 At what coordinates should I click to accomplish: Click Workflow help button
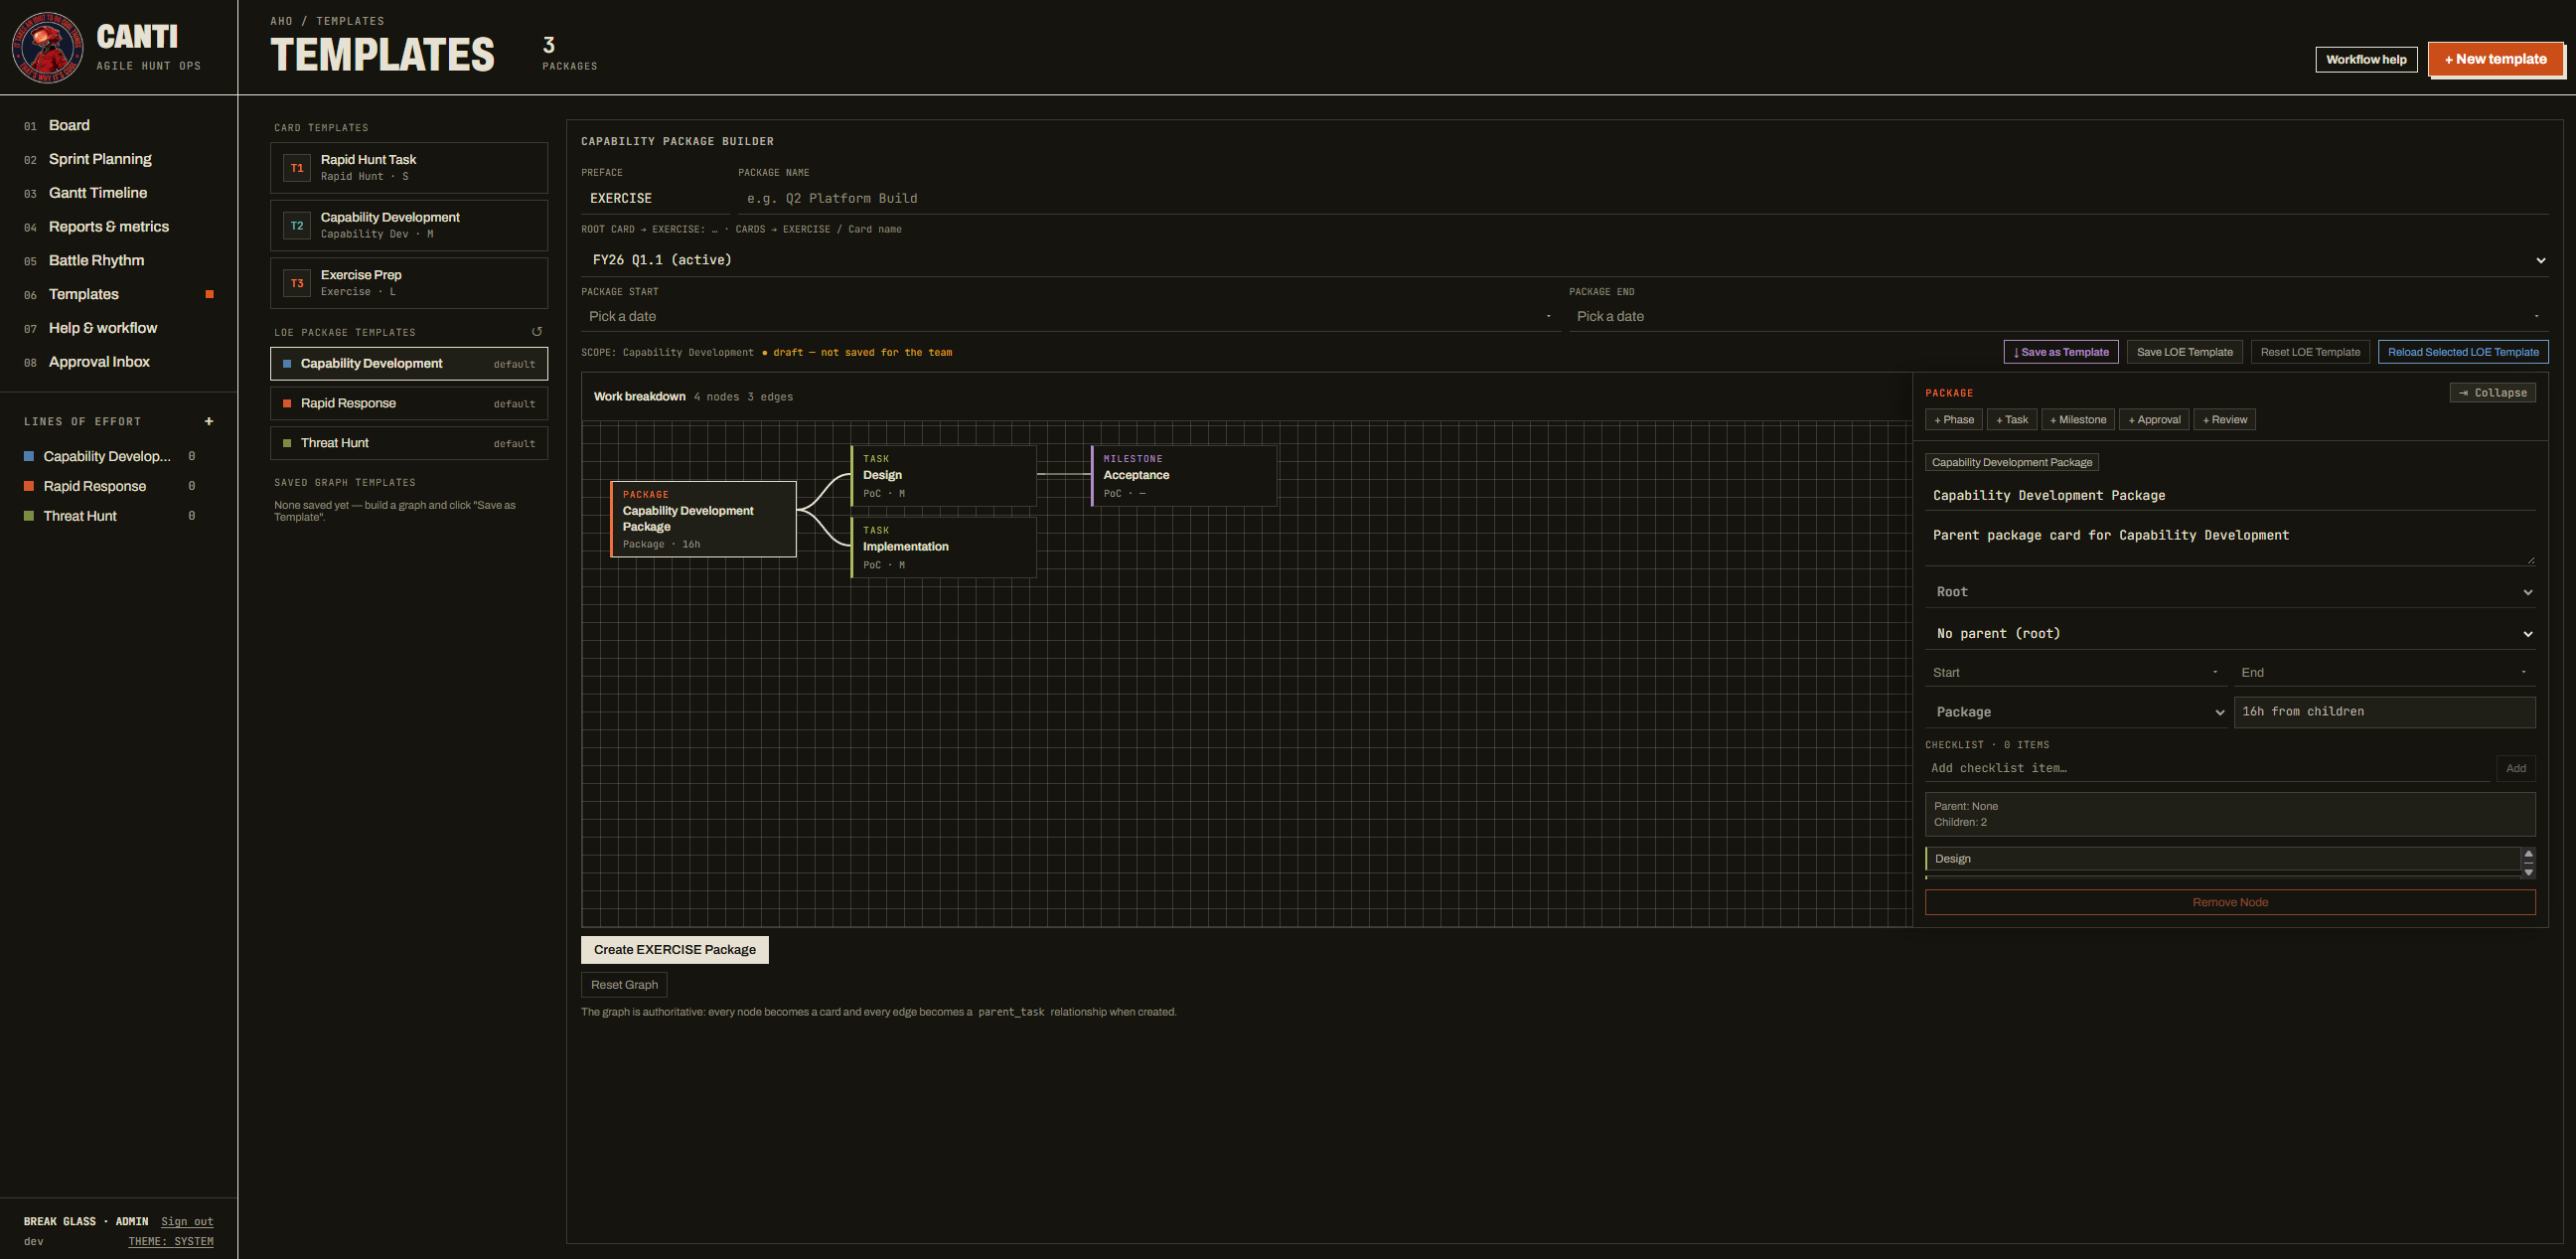[x=2366, y=59]
